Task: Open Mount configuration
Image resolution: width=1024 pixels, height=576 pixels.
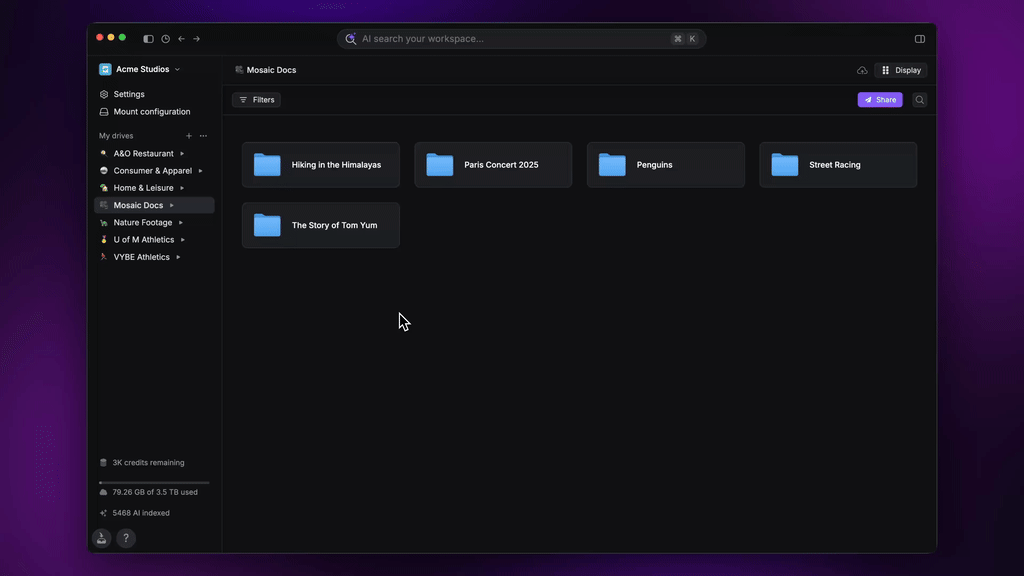Action: [151, 112]
